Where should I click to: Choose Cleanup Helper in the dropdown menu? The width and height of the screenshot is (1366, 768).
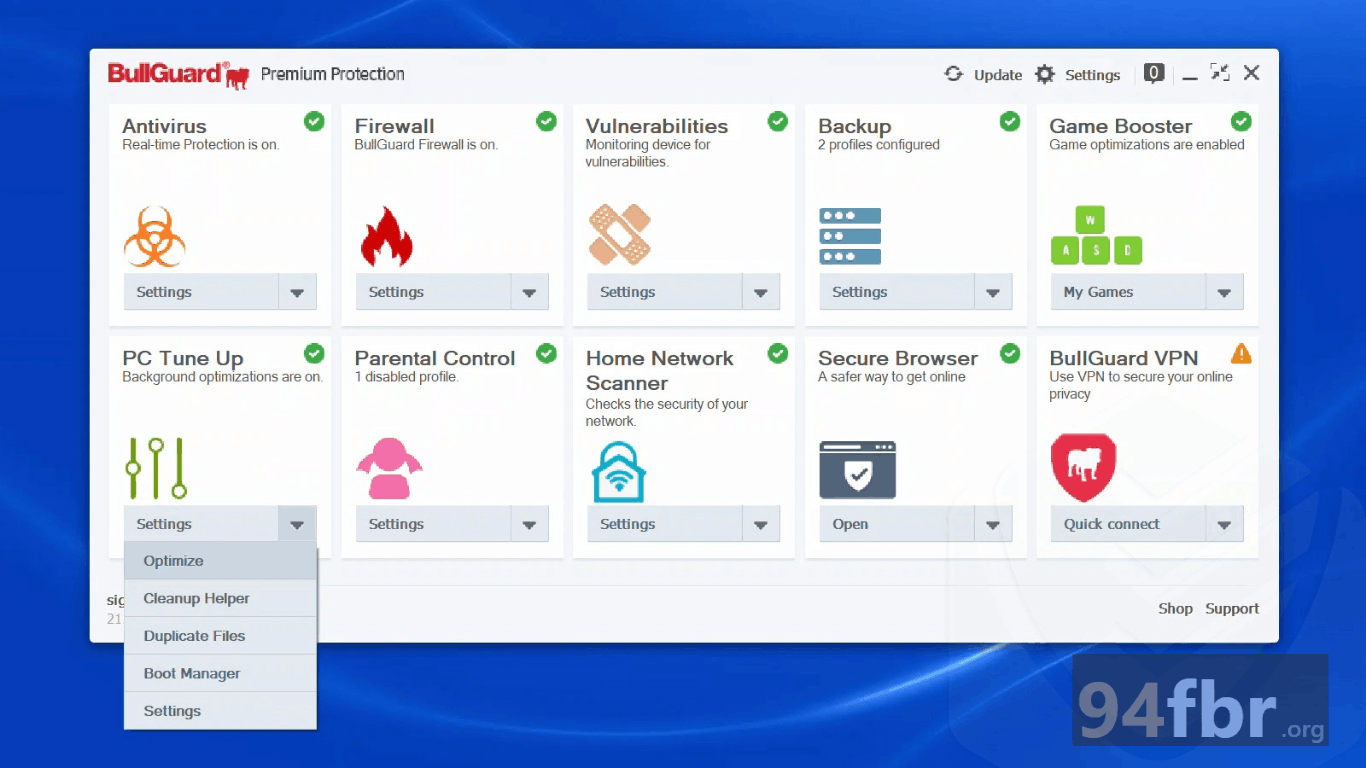tap(220, 598)
